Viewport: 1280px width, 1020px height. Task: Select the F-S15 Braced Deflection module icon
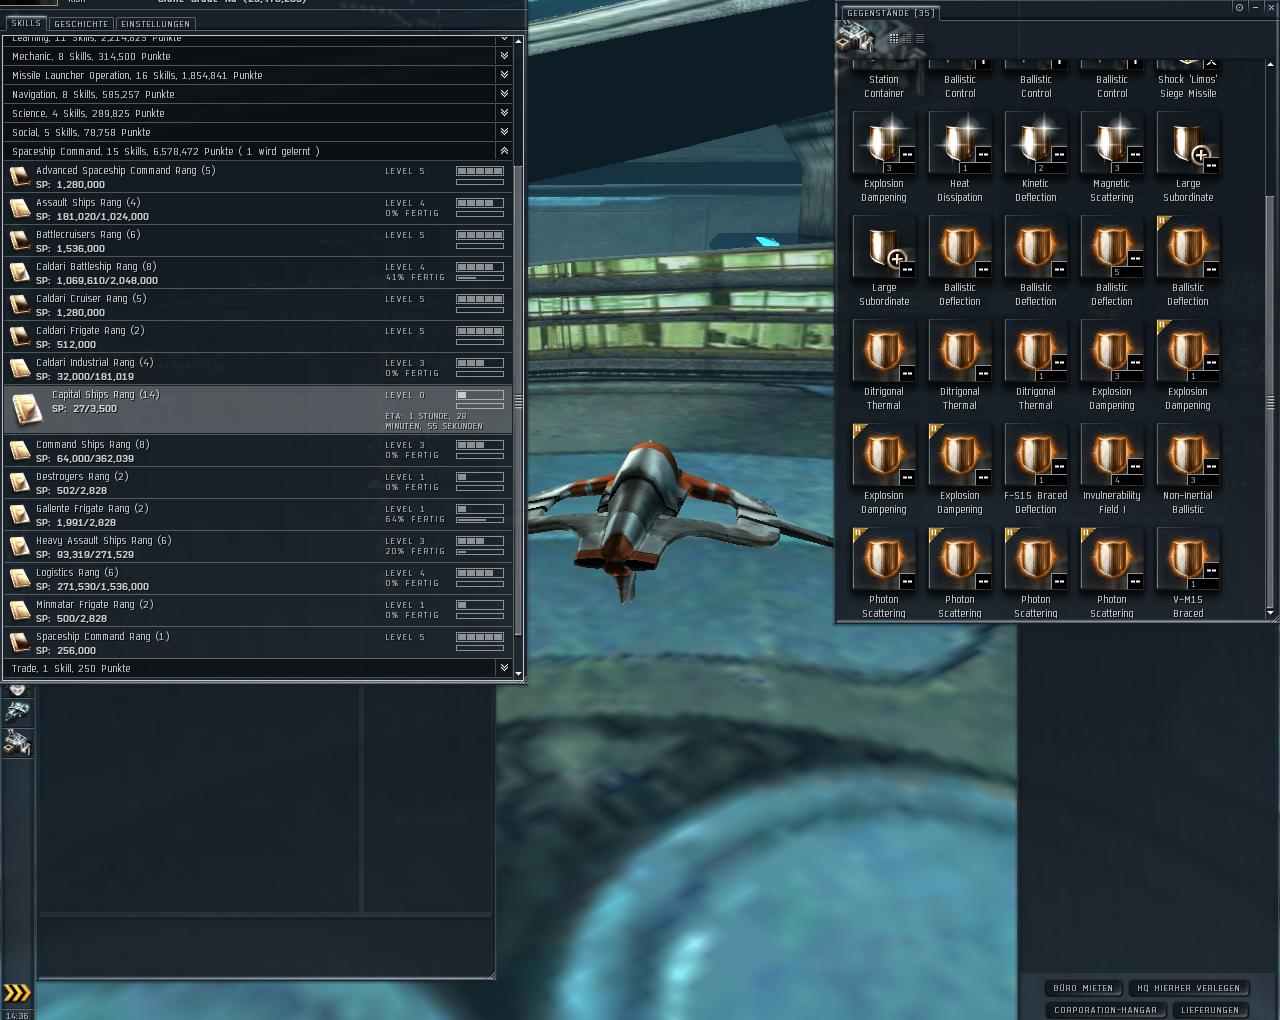pos(1036,455)
